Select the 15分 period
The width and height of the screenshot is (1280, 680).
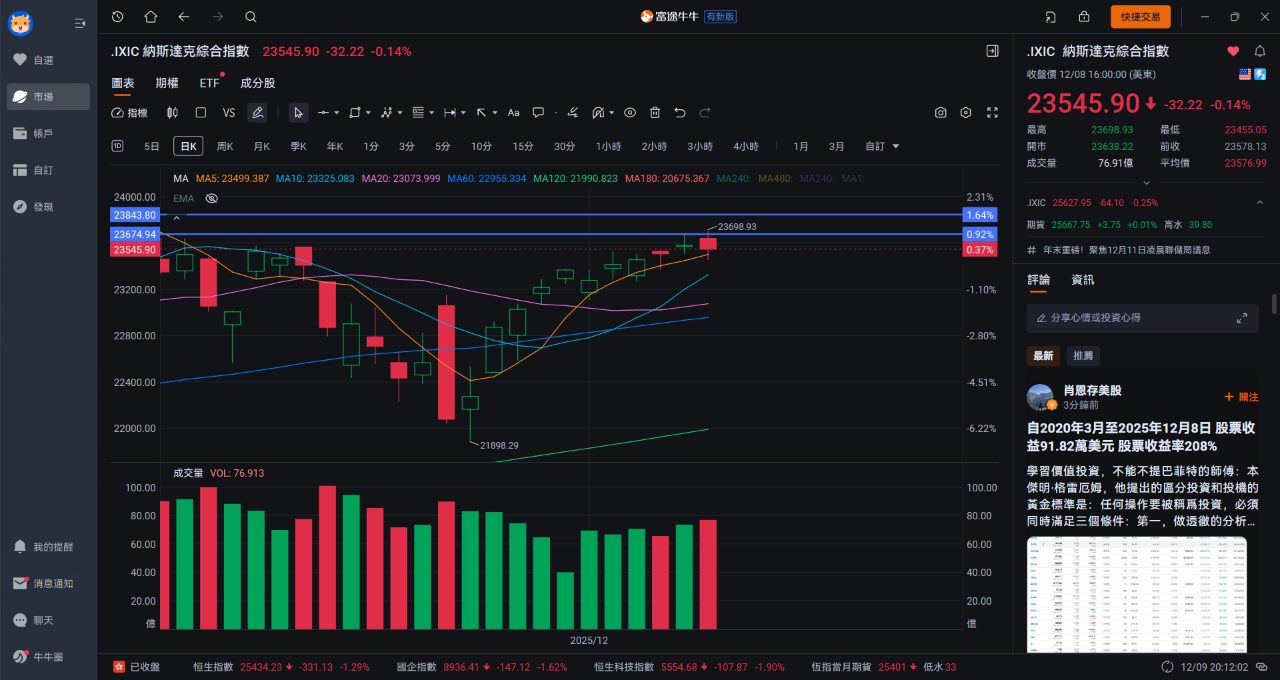pyautogui.click(x=523, y=146)
